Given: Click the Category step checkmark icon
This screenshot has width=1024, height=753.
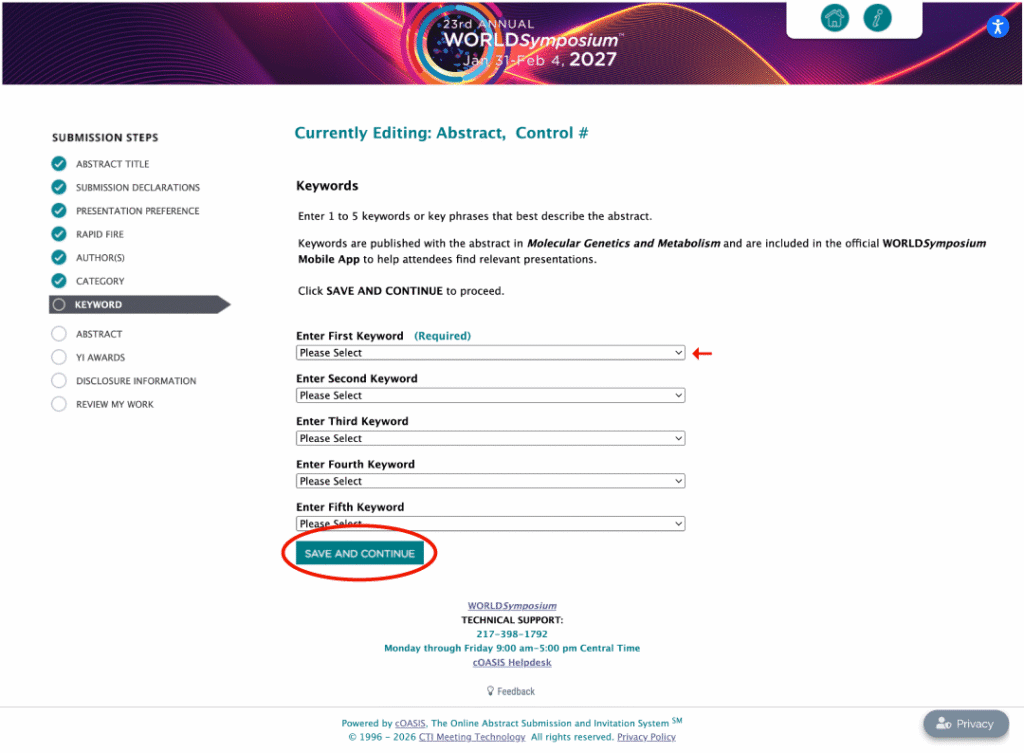Looking at the screenshot, I should (59, 281).
